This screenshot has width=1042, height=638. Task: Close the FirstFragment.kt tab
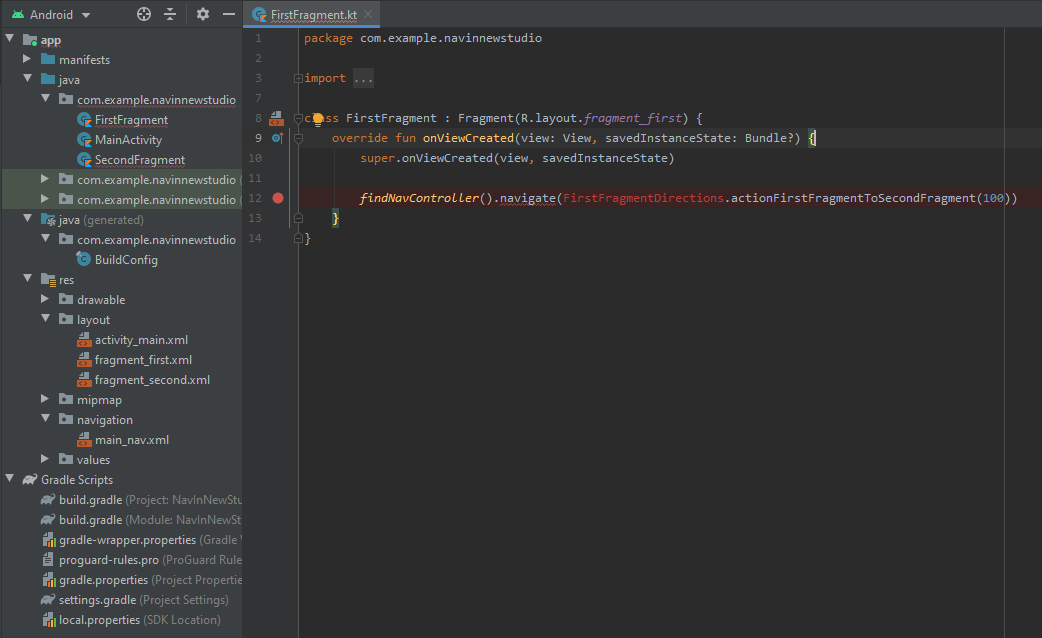[x=368, y=15]
